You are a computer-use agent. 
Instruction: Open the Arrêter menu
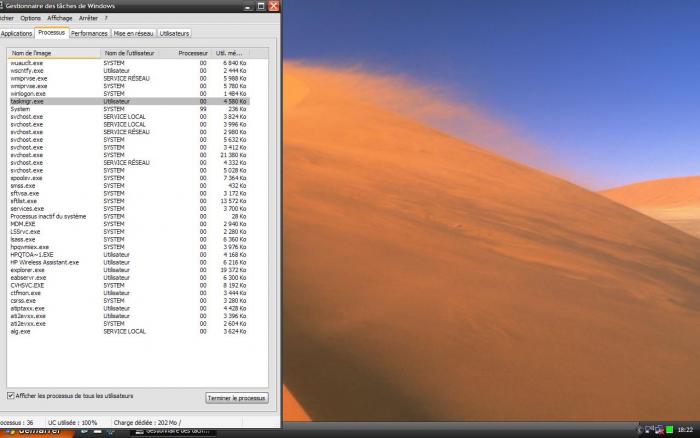click(x=88, y=18)
